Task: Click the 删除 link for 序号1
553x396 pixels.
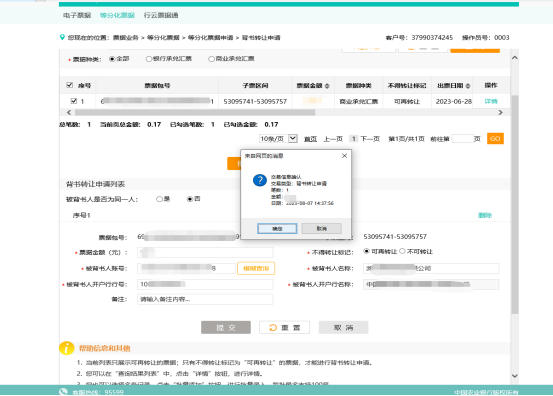Action: (x=485, y=215)
